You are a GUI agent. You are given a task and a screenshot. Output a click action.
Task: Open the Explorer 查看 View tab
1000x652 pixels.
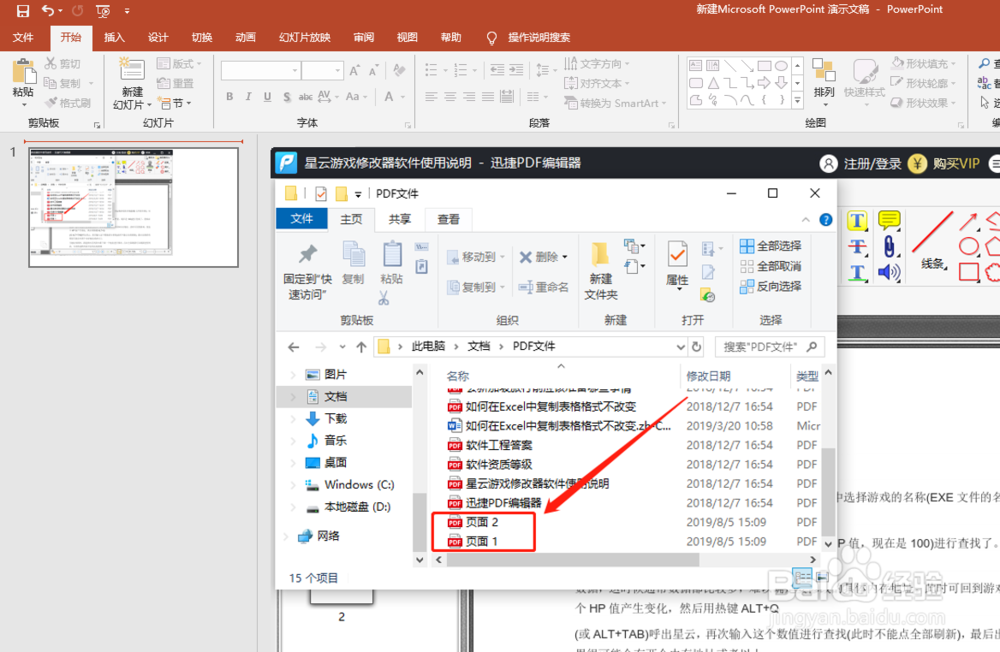448,219
